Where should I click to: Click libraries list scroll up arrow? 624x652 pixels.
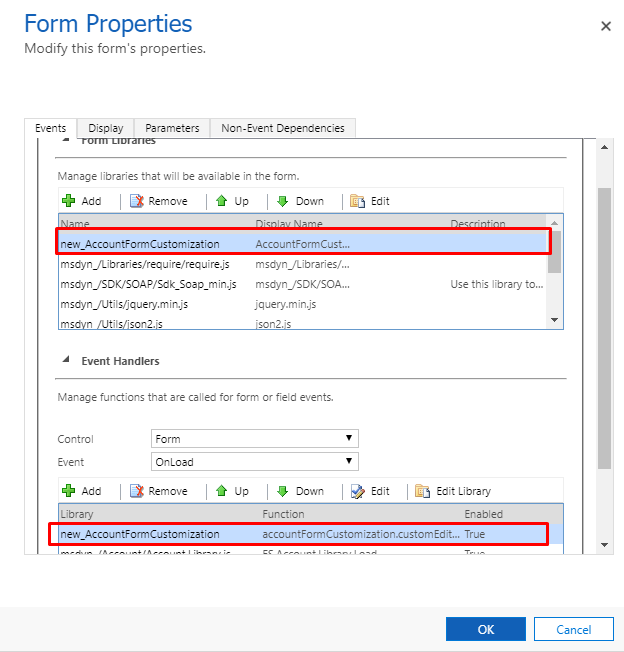pyautogui.click(x=554, y=223)
